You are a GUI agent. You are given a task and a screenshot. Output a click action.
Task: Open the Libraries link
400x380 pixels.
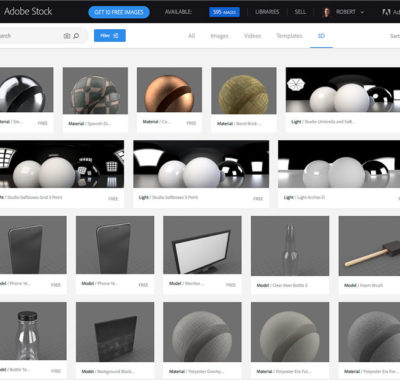pos(267,12)
